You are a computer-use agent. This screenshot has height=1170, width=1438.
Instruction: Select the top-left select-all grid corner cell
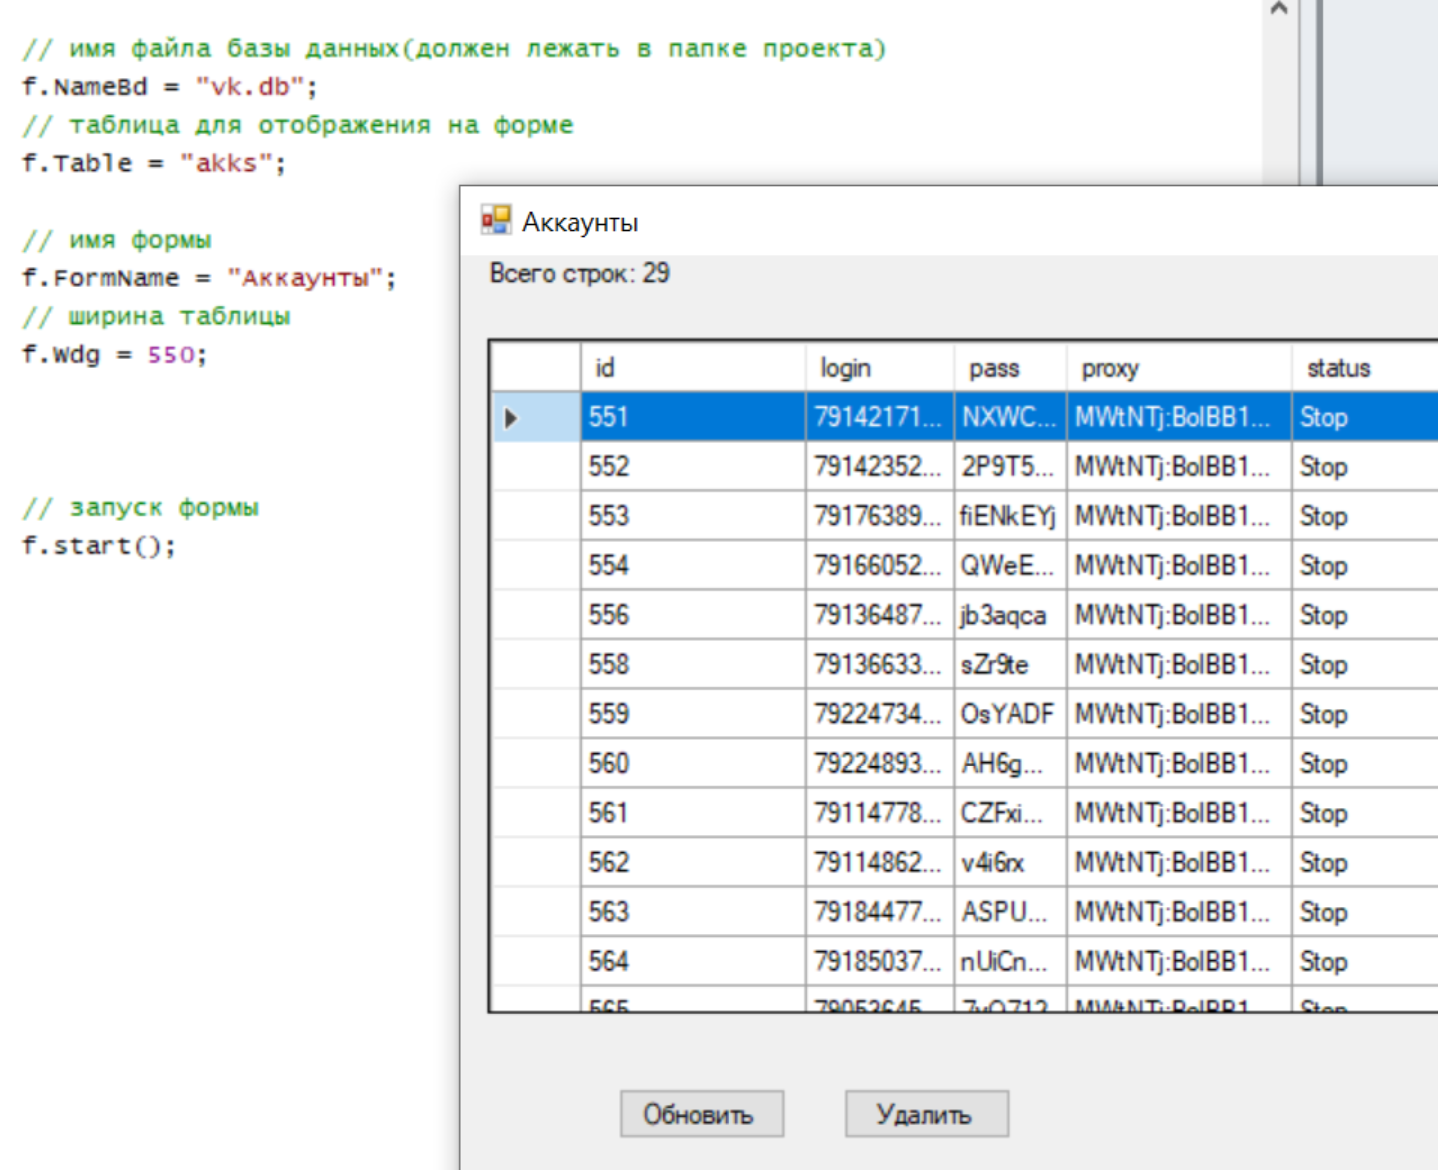click(x=536, y=368)
